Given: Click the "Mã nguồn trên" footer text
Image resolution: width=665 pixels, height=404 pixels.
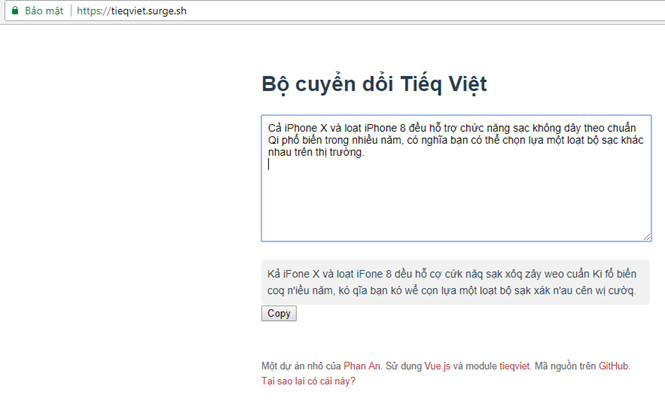Looking at the screenshot, I should [x=563, y=366].
